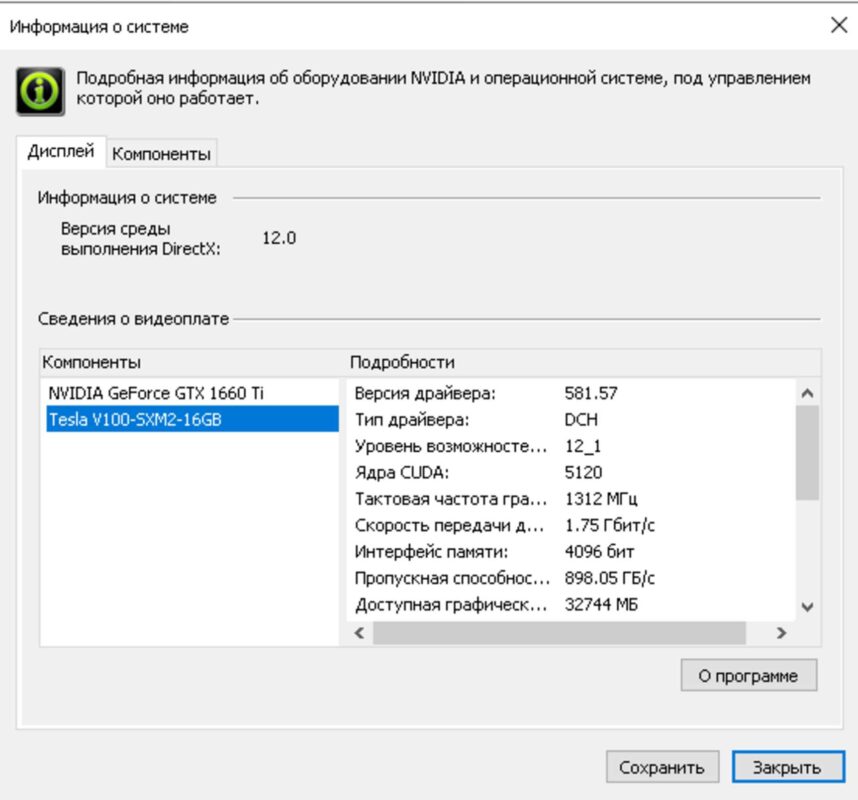This screenshot has width=858, height=800.
Task: Click the Ядра CUDA label
Action: click(x=402, y=472)
